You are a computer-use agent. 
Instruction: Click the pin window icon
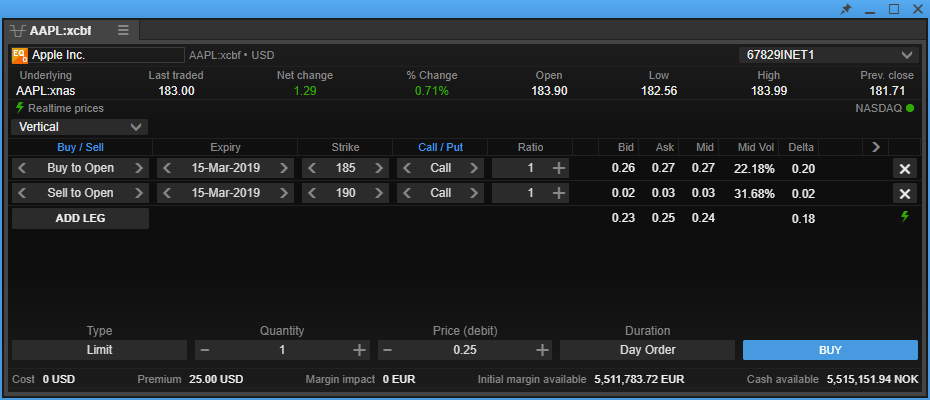(x=846, y=9)
